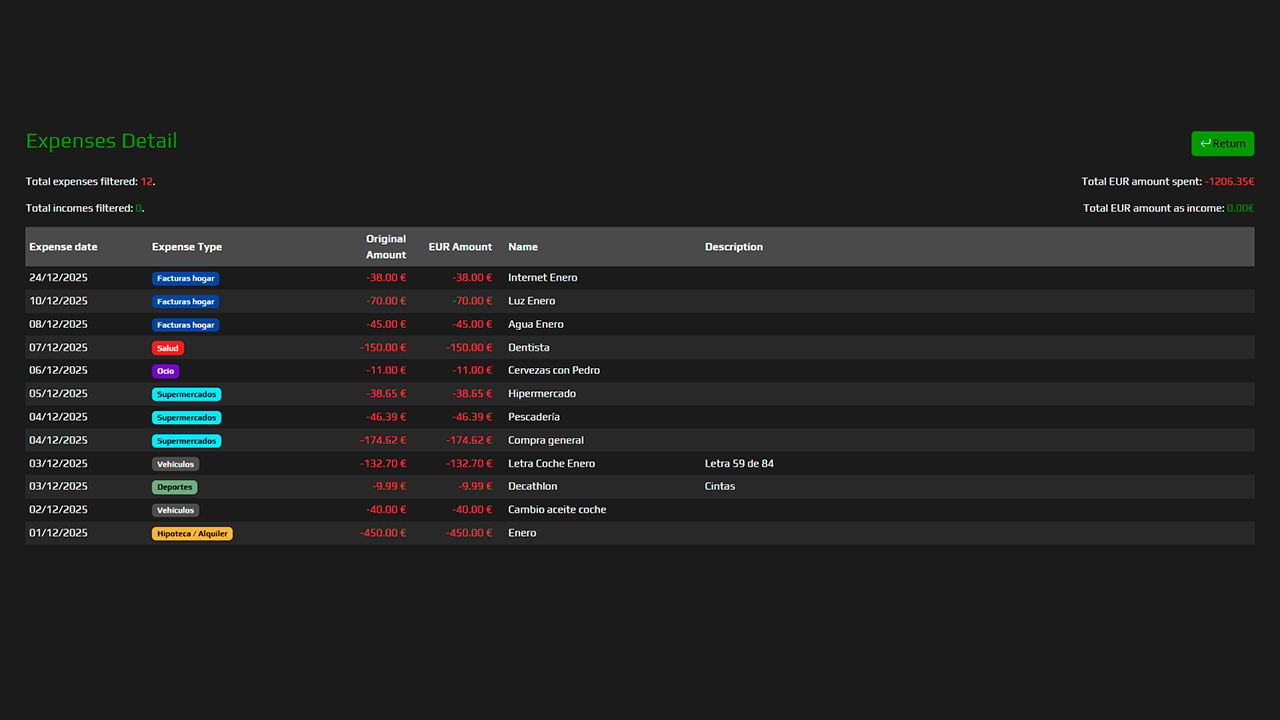This screenshot has width=1280, height=720.
Task: Click the Vehículos tag on Letra Coche row
Action: point(175,464)
